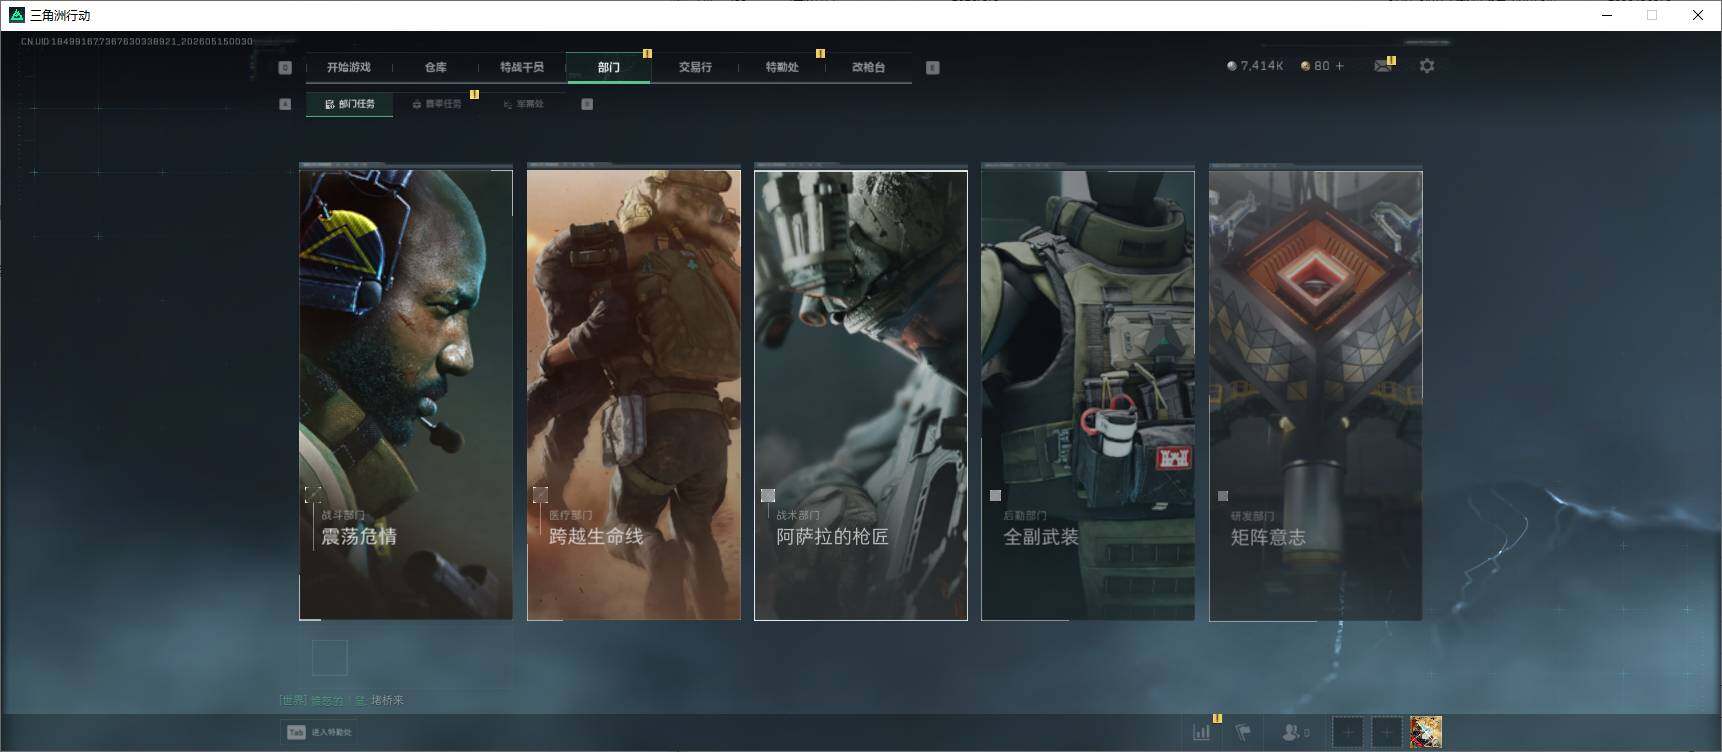The width and height of the screenshot is (1722, 752).
Task: Open the 特战干员 tab
Action: click(522, 67)
